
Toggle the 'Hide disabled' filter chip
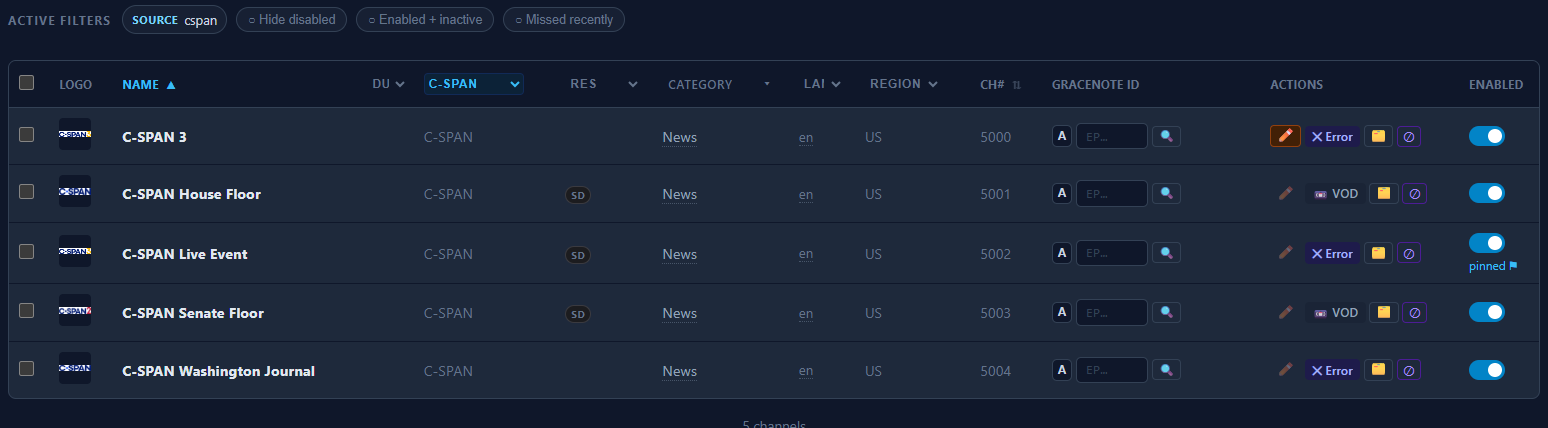(x=292, y=20)
